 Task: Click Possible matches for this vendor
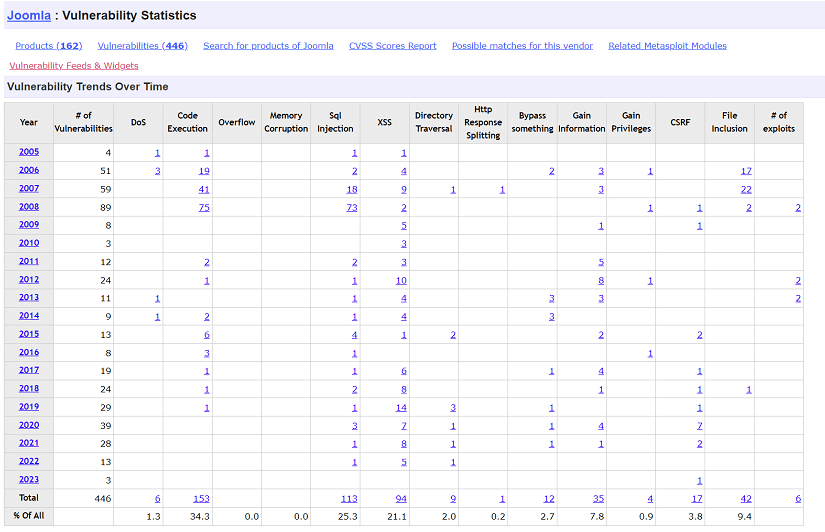pos(522,46)
